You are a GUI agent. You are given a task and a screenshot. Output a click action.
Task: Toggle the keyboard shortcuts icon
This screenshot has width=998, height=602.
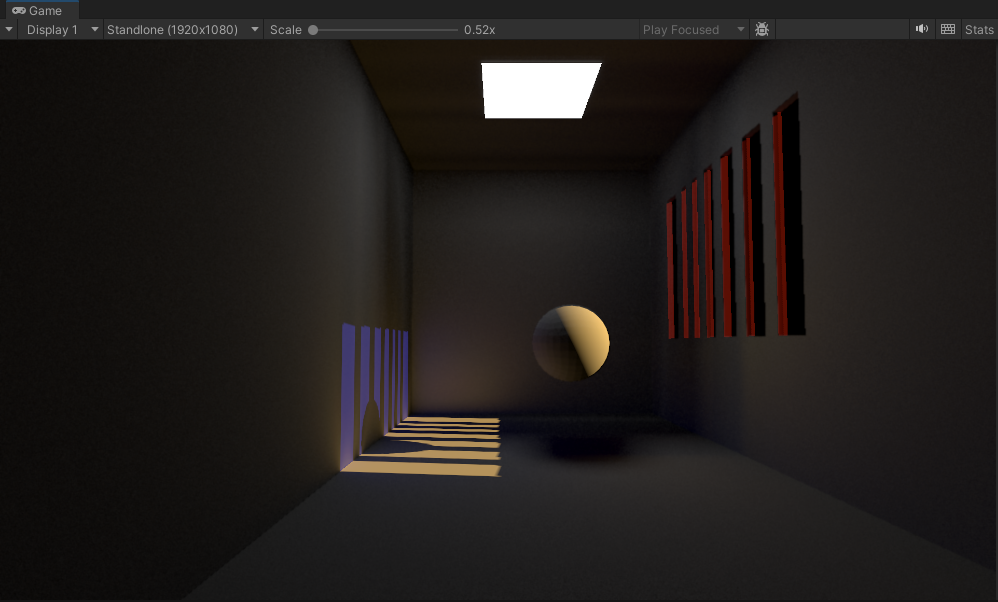[x=948, y=29]
